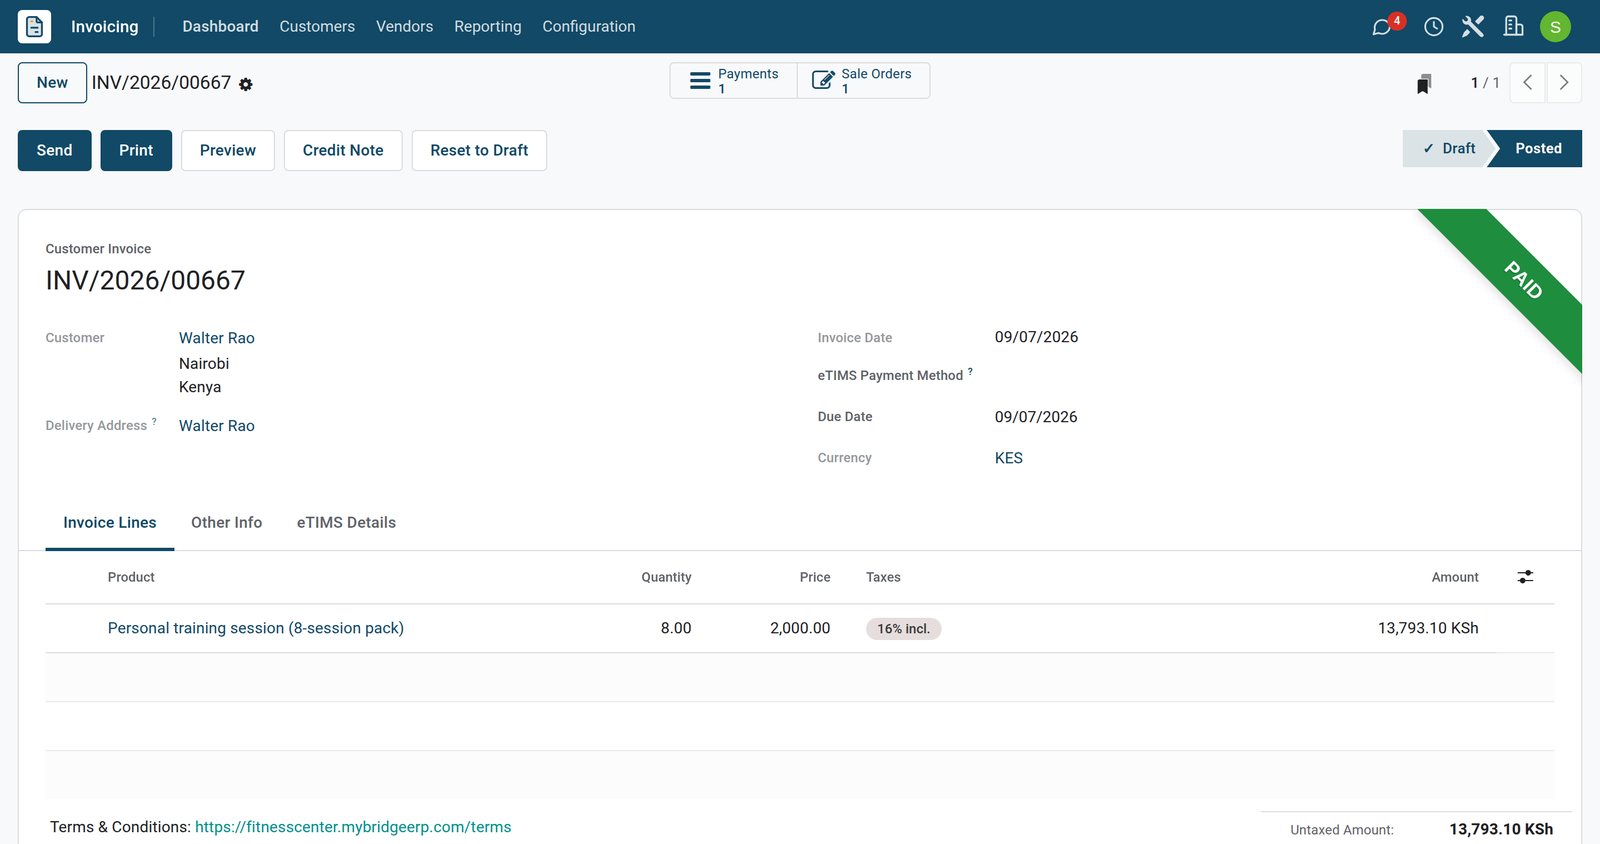Click the Send button
1600x844 pixels.
pyautogui.click(x=55, y=150)
